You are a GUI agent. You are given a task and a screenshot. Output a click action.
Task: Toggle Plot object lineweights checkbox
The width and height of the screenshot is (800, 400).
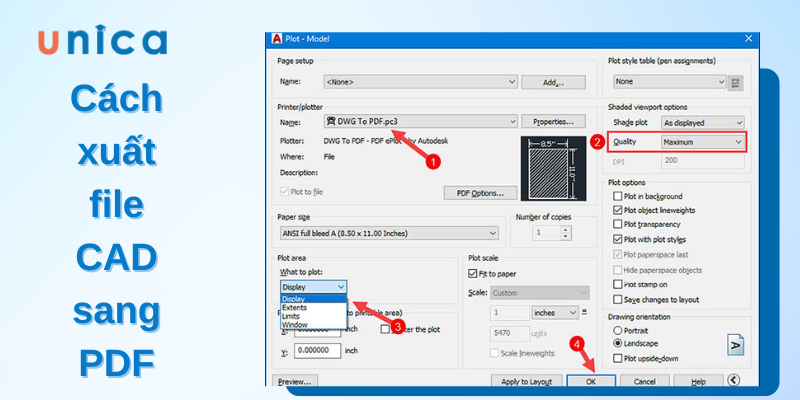pyautogui.click(x=617, y=210)
